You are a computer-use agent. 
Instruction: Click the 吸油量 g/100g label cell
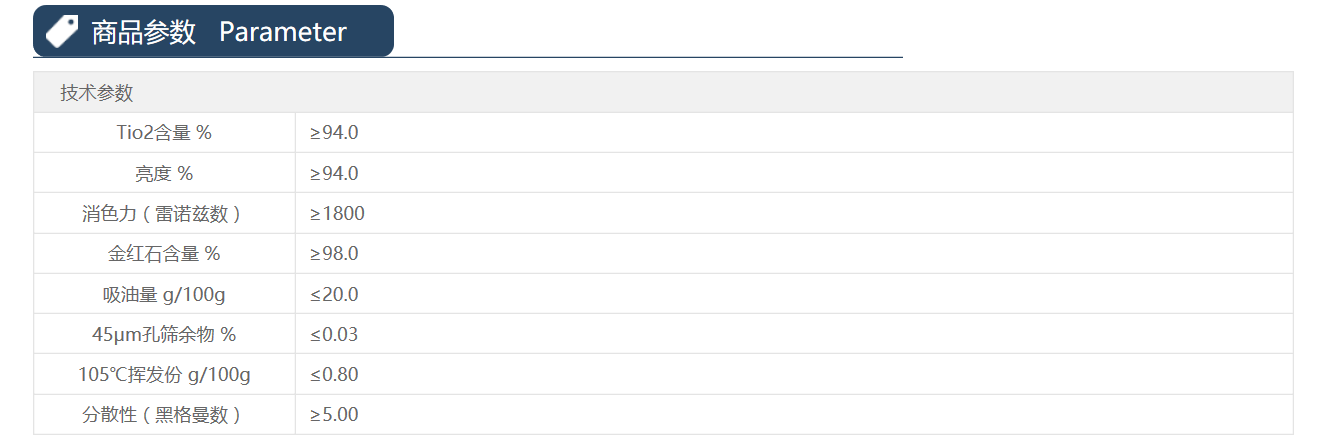164,295
